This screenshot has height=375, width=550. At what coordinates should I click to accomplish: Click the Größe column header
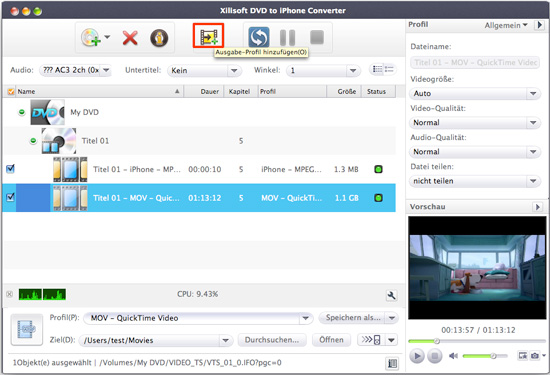click(344, 92)
